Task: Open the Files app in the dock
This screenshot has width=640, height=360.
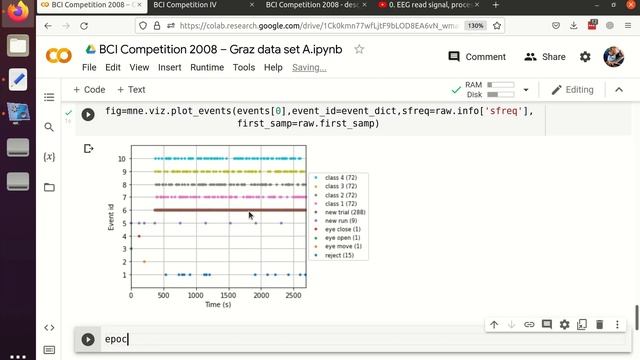Action: click(x=18, y=45)
